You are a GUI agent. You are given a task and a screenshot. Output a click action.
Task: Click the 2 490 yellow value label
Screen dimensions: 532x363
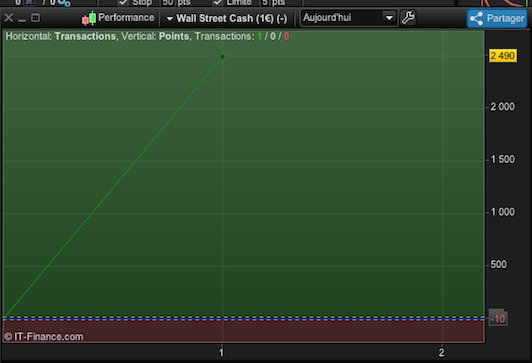[x=502, y=56]
